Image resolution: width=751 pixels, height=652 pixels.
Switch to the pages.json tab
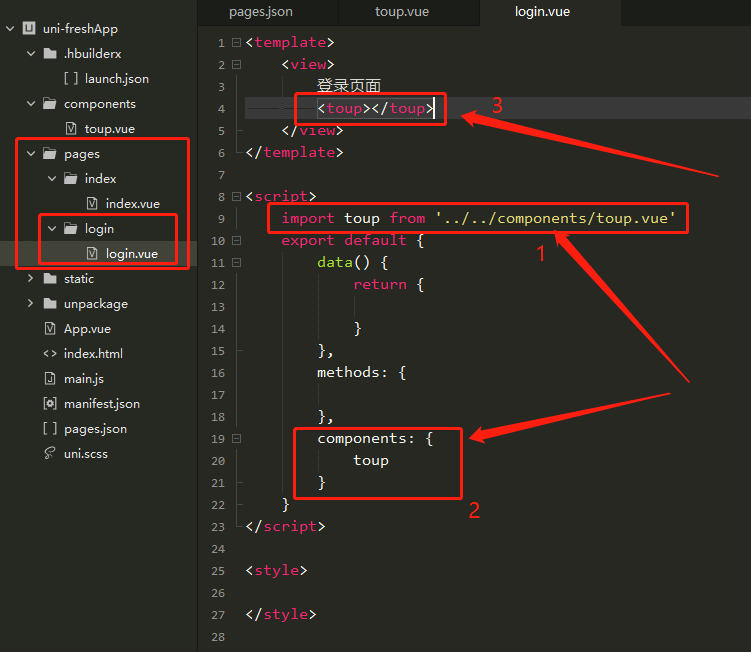[261, 12]
